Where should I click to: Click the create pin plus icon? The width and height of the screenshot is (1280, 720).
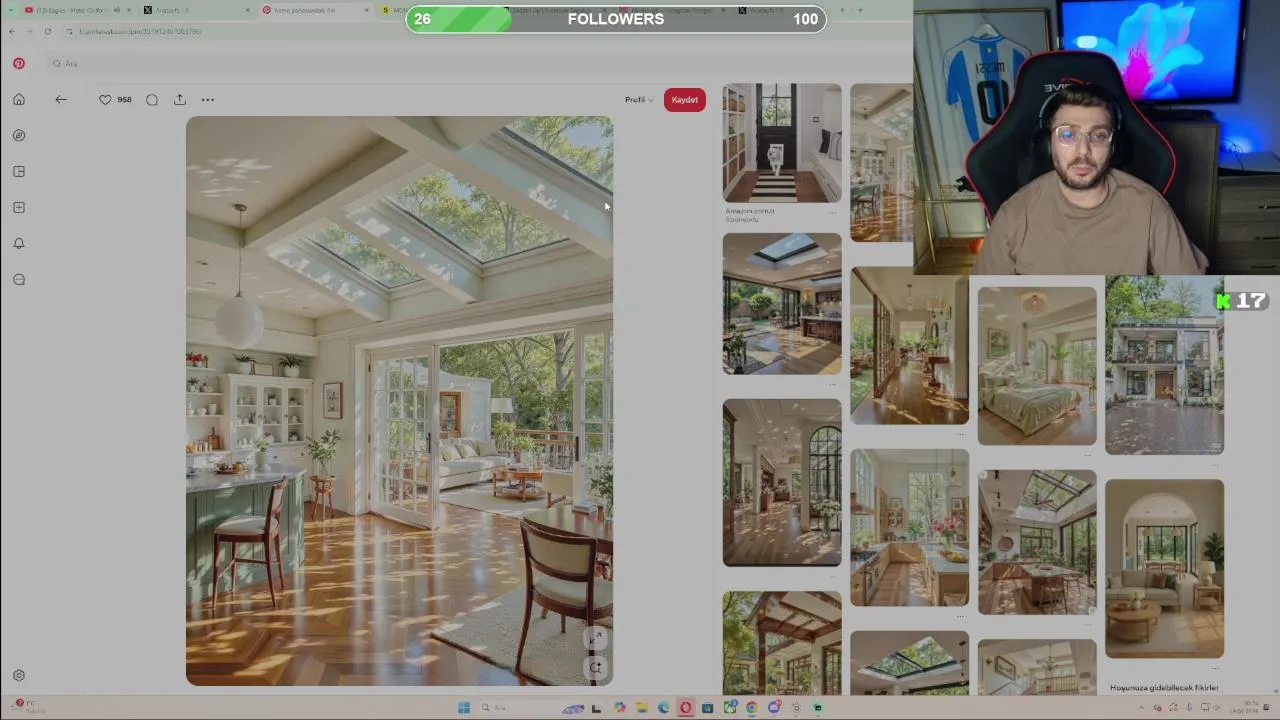(19, 207)
